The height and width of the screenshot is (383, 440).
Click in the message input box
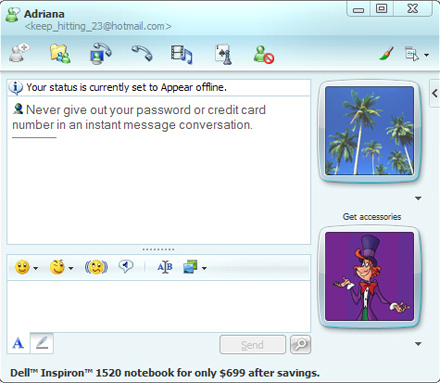pos(159,306)
